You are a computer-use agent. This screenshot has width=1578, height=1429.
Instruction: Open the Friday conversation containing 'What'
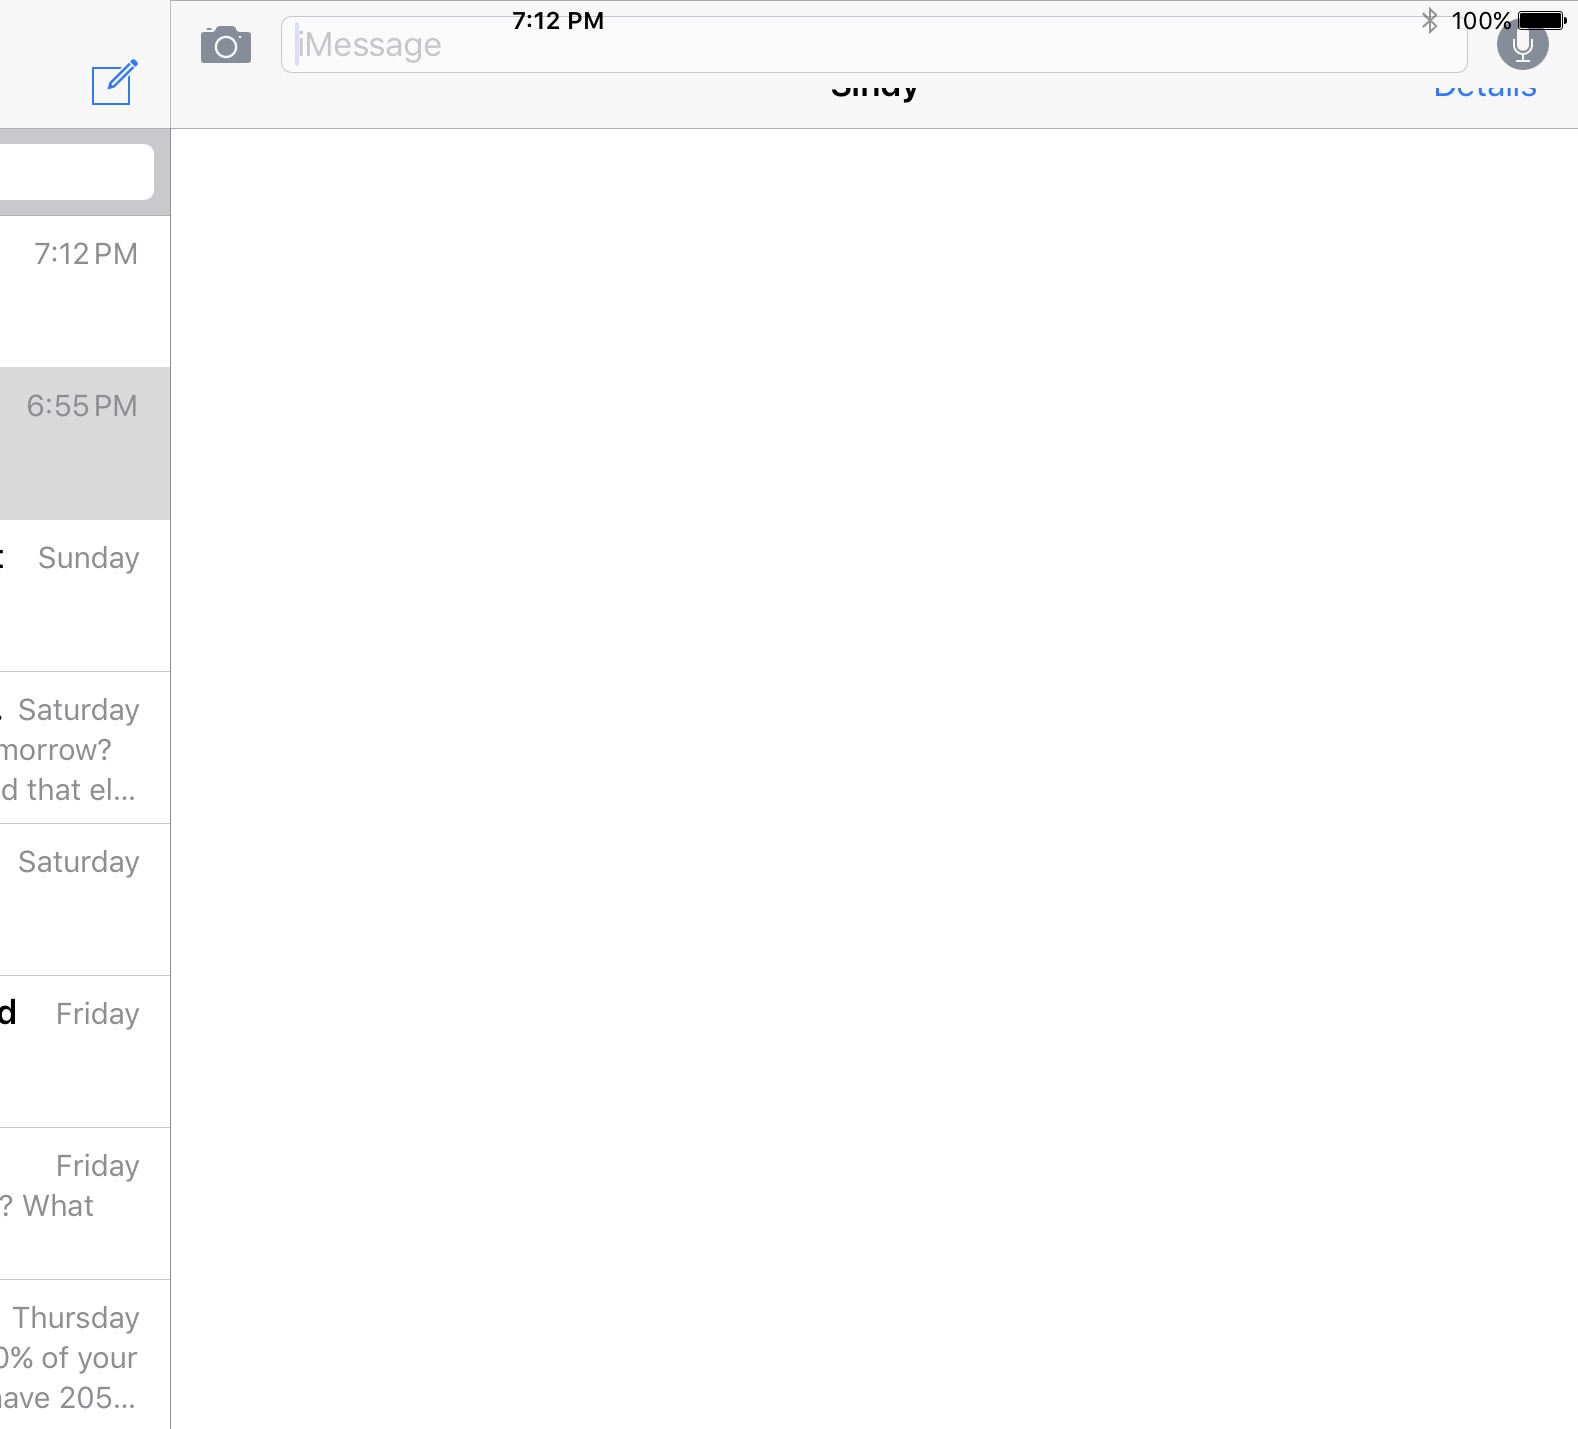point(85,1204)
